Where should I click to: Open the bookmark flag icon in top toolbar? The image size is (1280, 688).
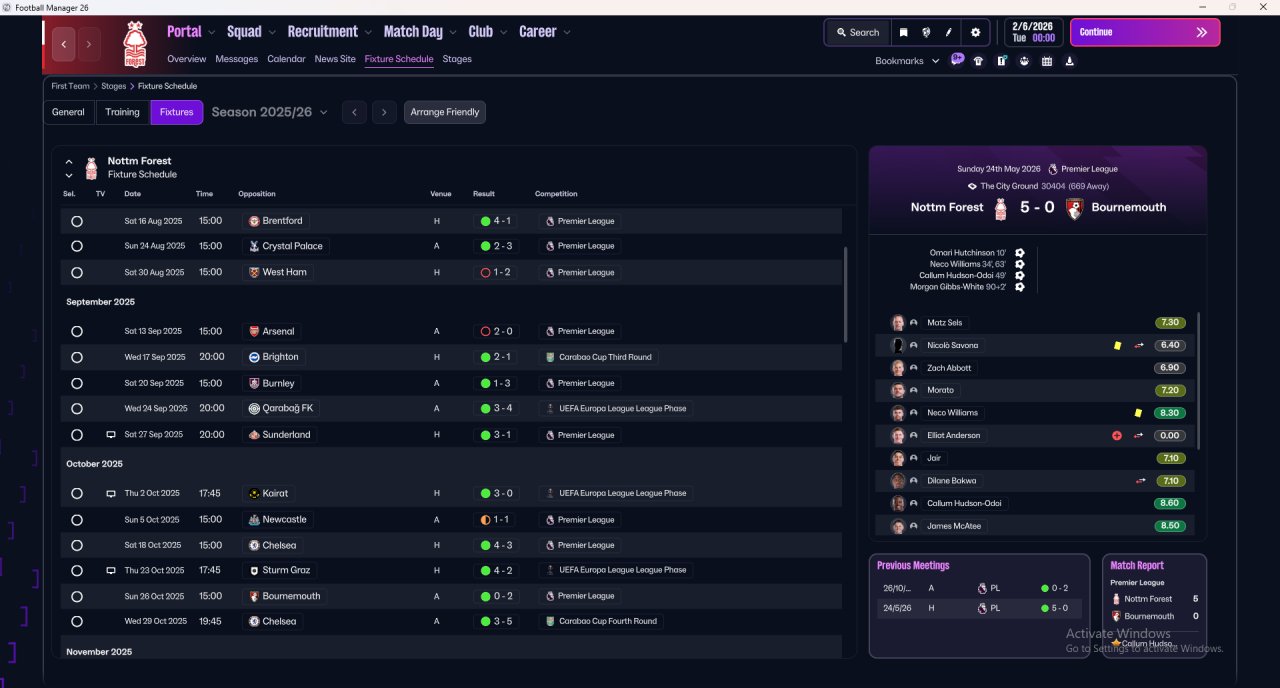coord(903,32)
